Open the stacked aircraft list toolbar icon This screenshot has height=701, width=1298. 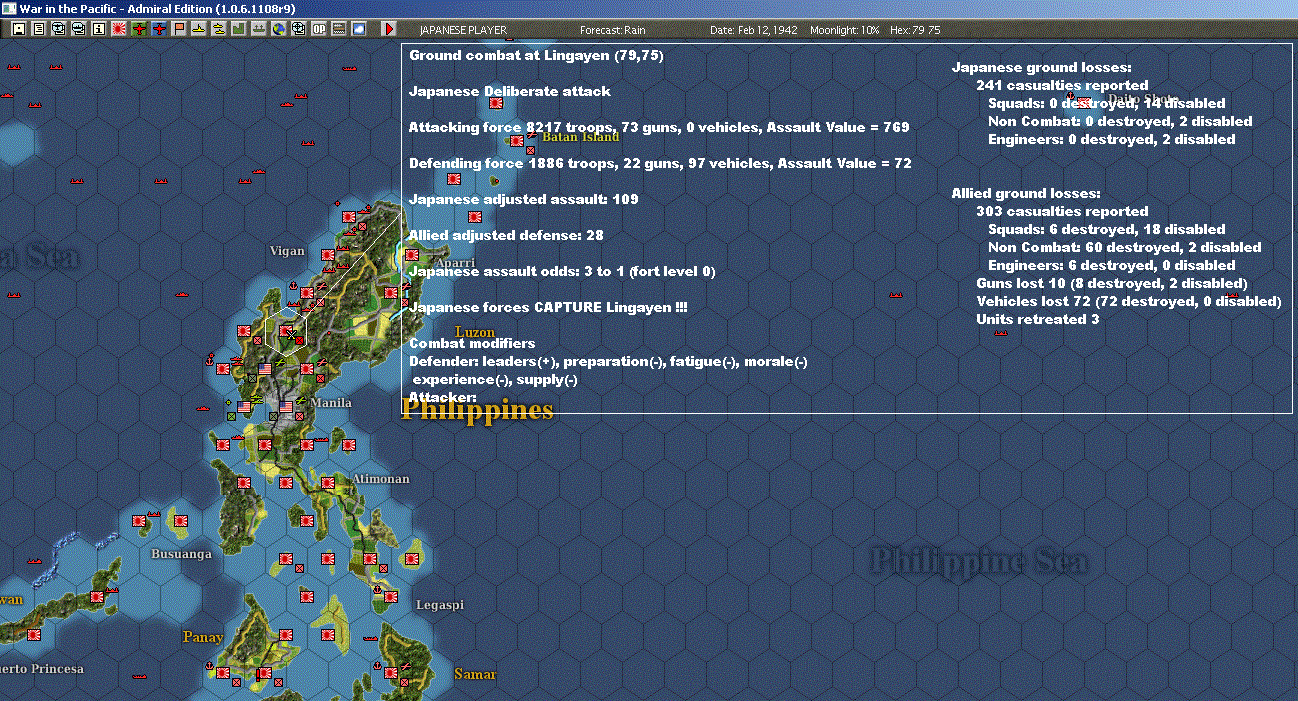(x=58, y=29)
